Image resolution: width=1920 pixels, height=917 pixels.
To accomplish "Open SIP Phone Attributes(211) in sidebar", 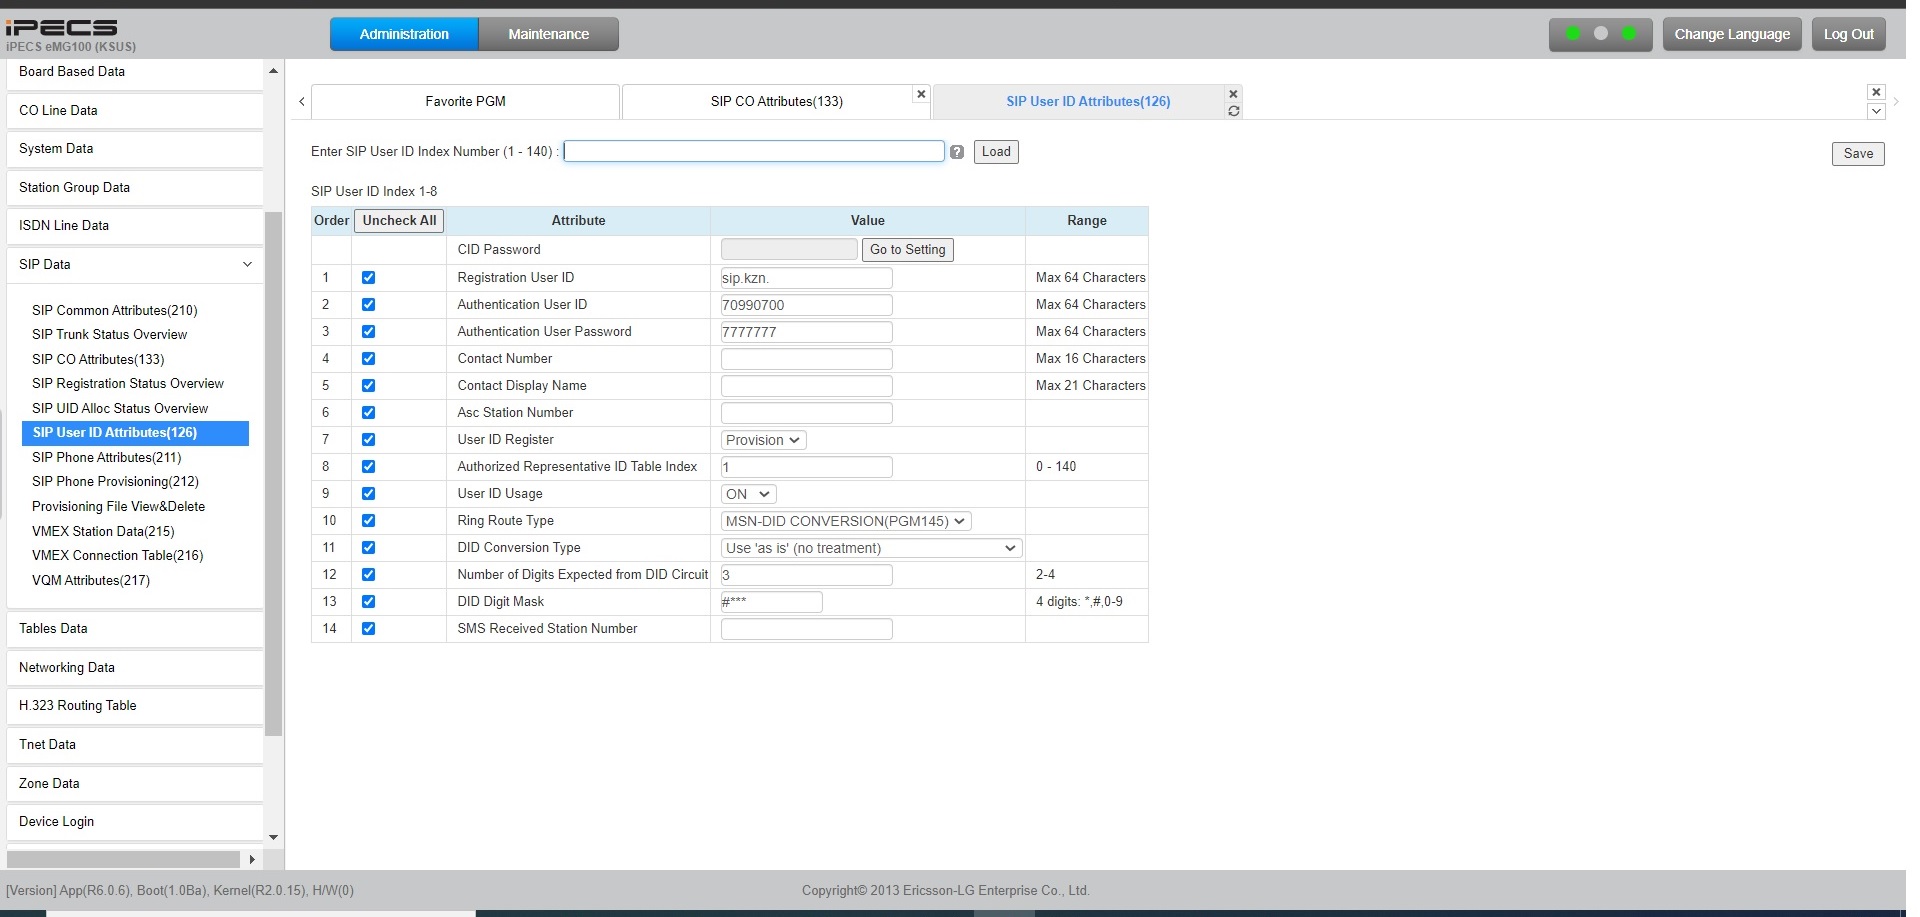I will click(106, 457).
